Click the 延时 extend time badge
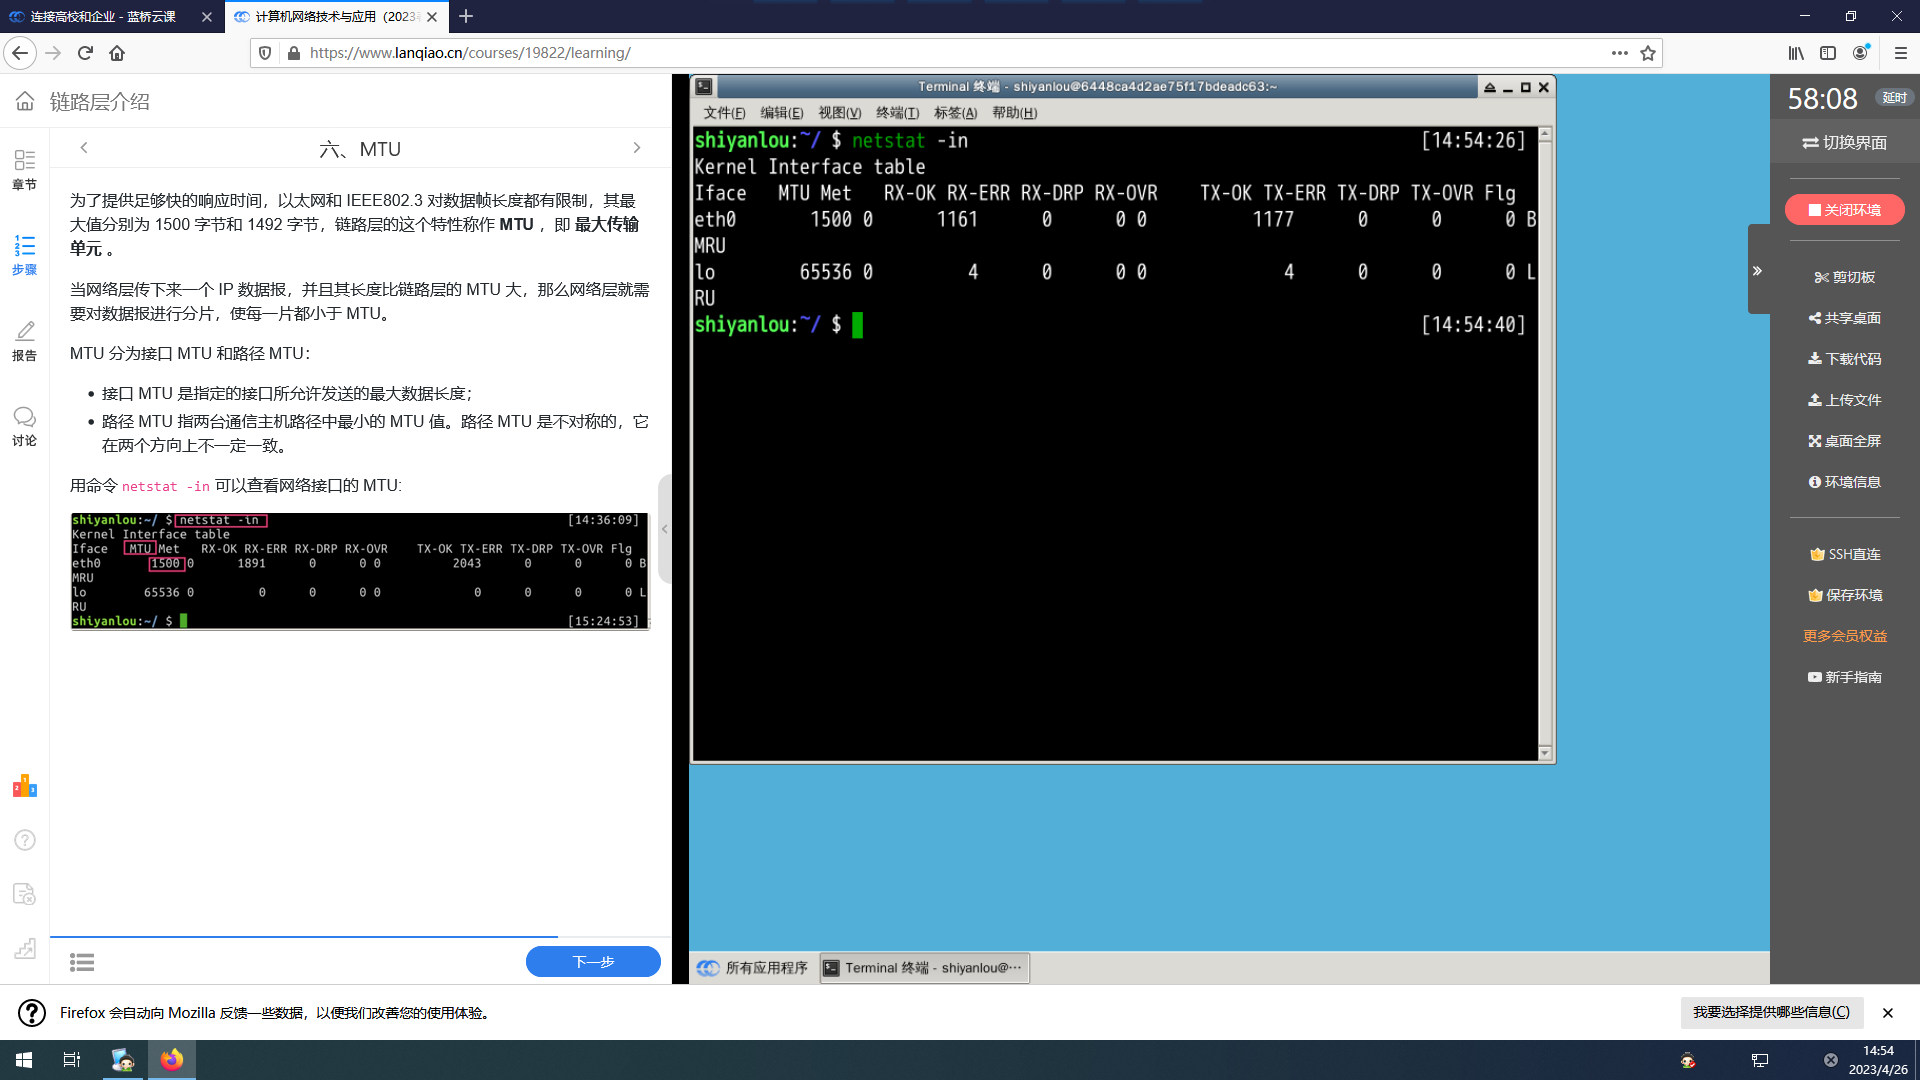The height and width of the screenshot is (1080, 1920). tap(1894, 98)
